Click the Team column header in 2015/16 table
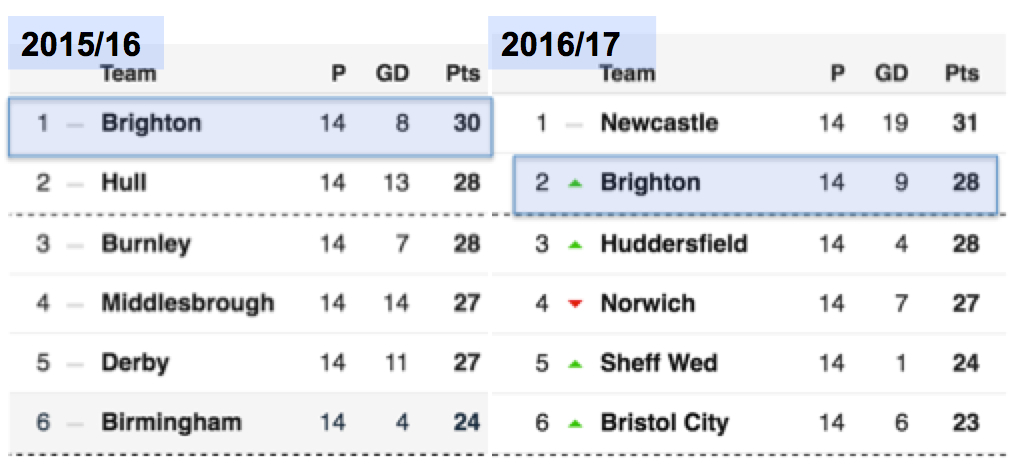This screenshot has width=1016, height=464. pos(128,74)
